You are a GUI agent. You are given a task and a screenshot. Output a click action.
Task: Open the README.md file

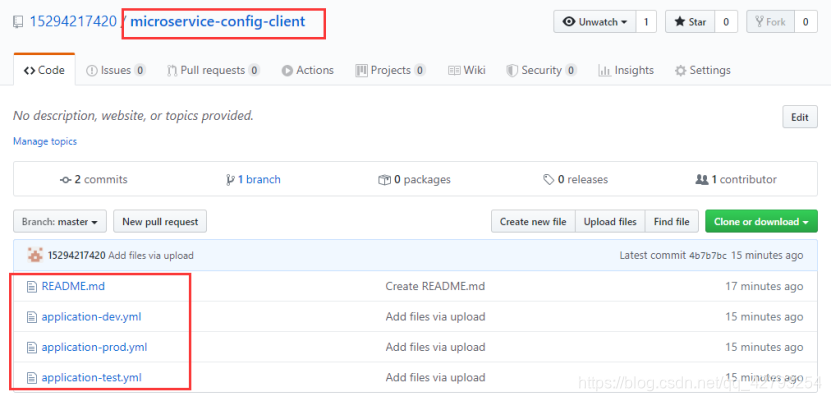[x=73, y=286]
